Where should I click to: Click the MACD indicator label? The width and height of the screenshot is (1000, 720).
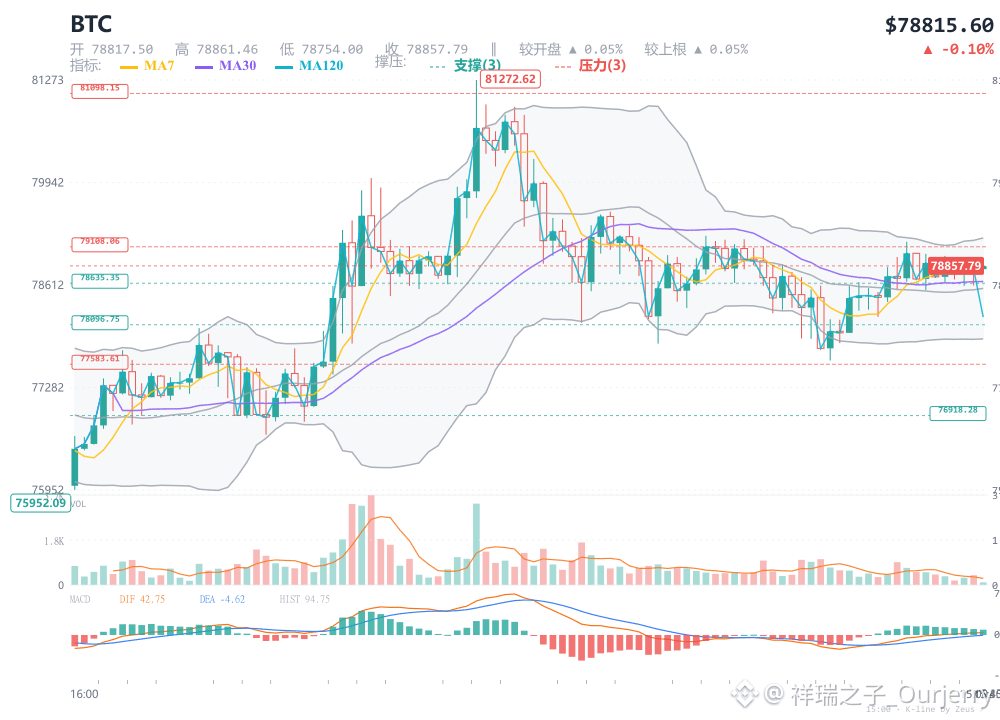pos(80,599)
